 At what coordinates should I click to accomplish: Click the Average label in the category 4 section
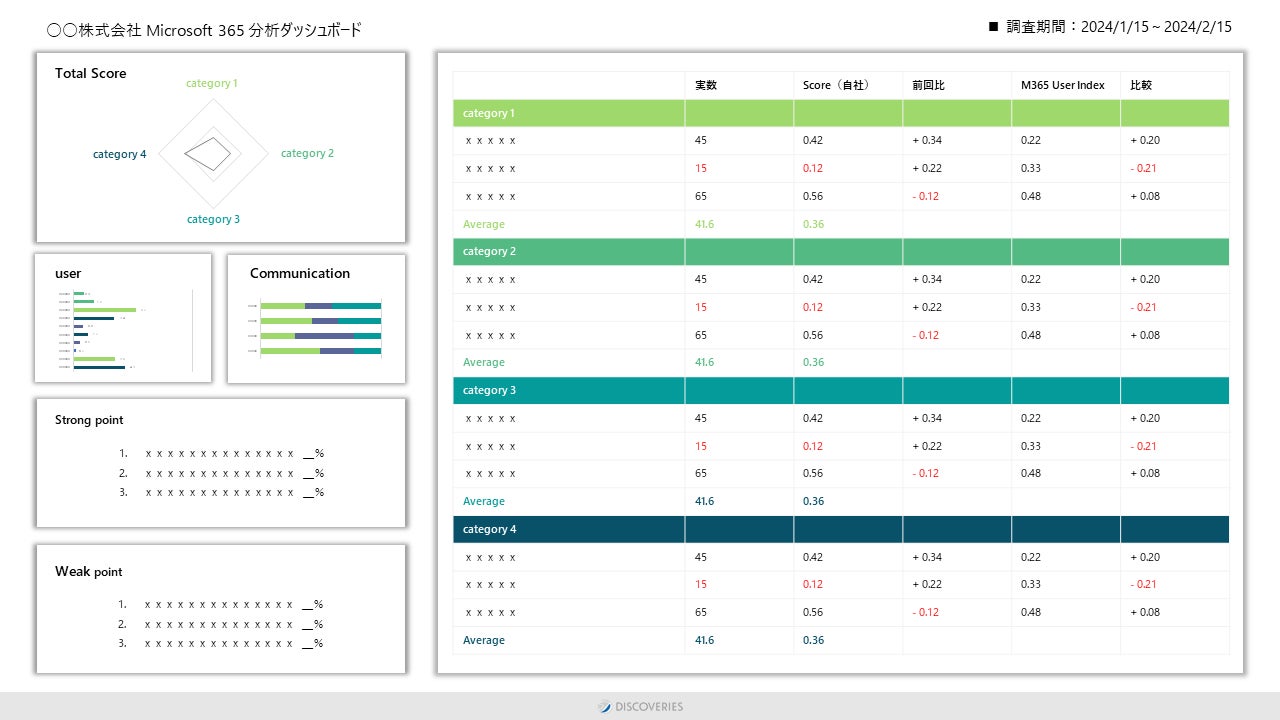click(x=484, y=640)
